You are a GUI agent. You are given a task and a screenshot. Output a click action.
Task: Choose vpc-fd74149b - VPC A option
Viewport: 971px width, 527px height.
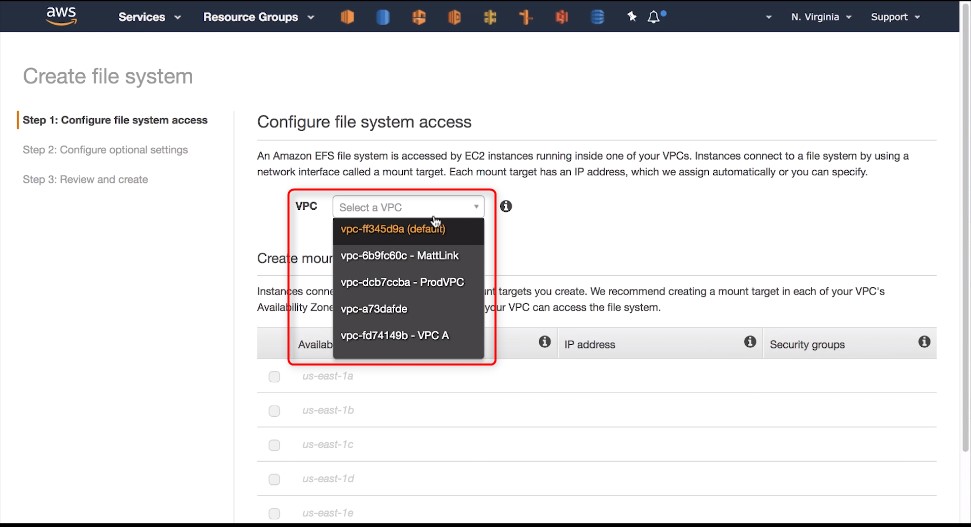tap(409, 335)
